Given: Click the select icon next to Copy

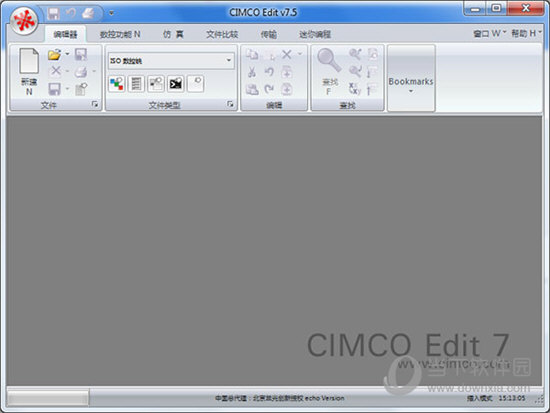Looking at the screenshot, I should pyautogui.click(x=270, y=55).
